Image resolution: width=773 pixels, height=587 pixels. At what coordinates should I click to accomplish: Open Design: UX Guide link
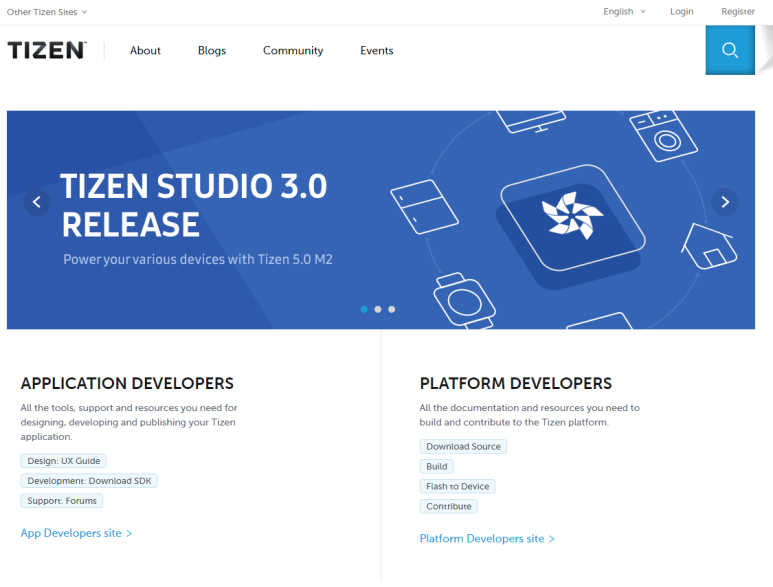[64, 461]
